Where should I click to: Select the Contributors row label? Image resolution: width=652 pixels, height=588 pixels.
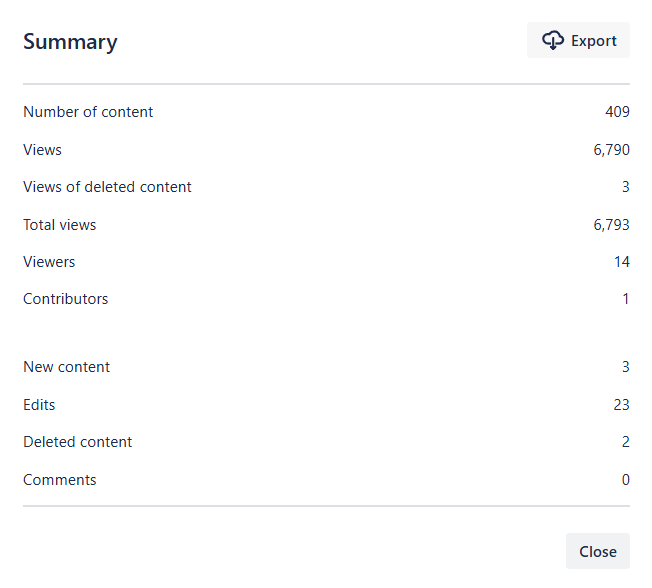point(65,299)
